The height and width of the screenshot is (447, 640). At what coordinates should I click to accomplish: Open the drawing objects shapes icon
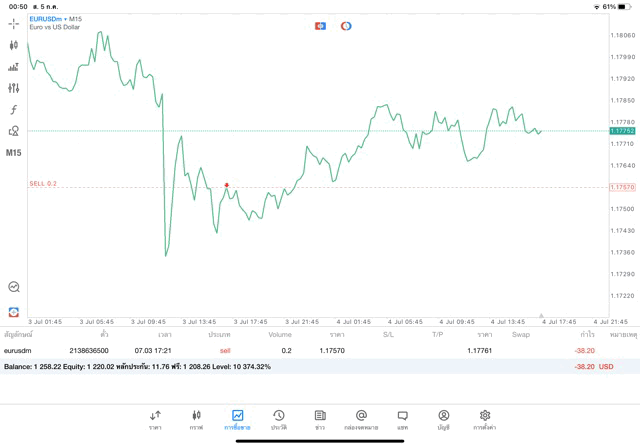[13, 131]
